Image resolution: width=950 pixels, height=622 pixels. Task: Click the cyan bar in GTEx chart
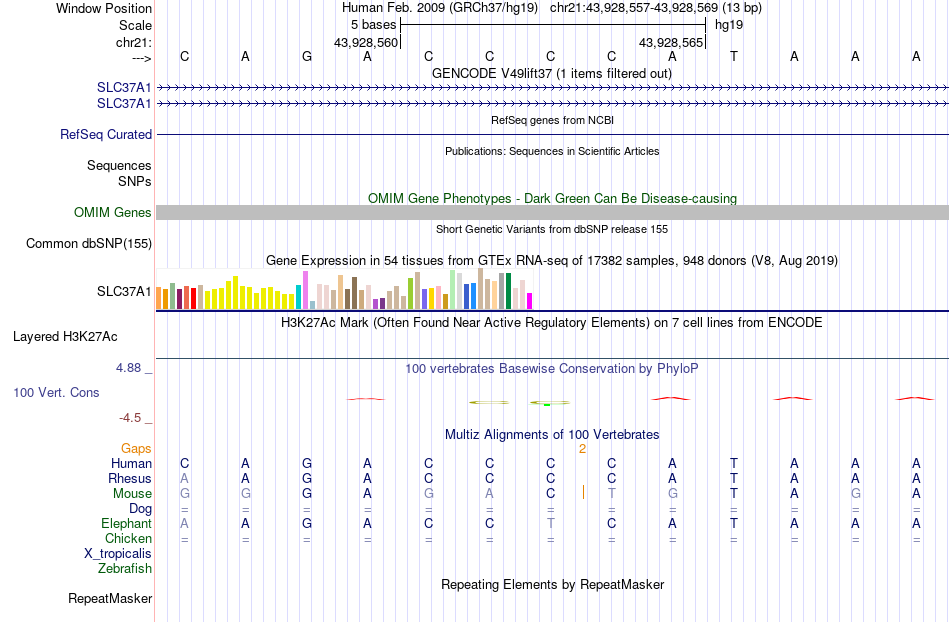coord(299,297)
